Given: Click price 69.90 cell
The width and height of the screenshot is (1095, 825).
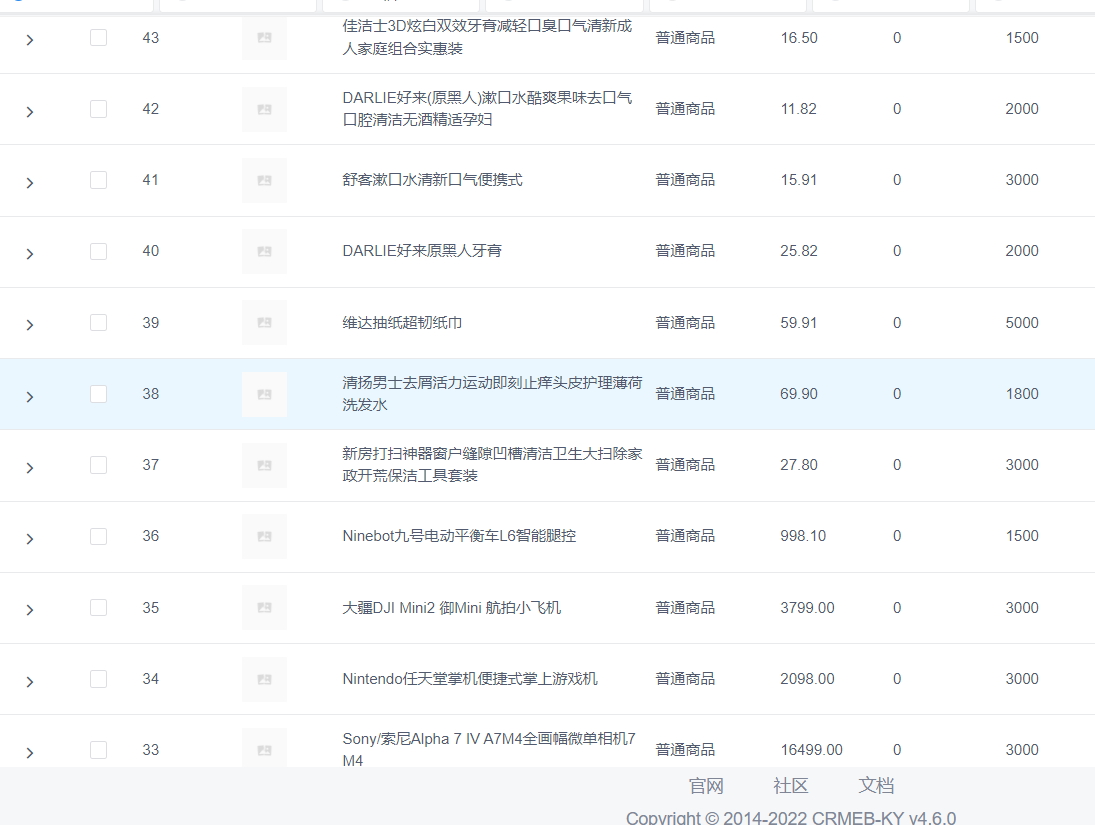Looking at the screenshot, I should (799, 394).
